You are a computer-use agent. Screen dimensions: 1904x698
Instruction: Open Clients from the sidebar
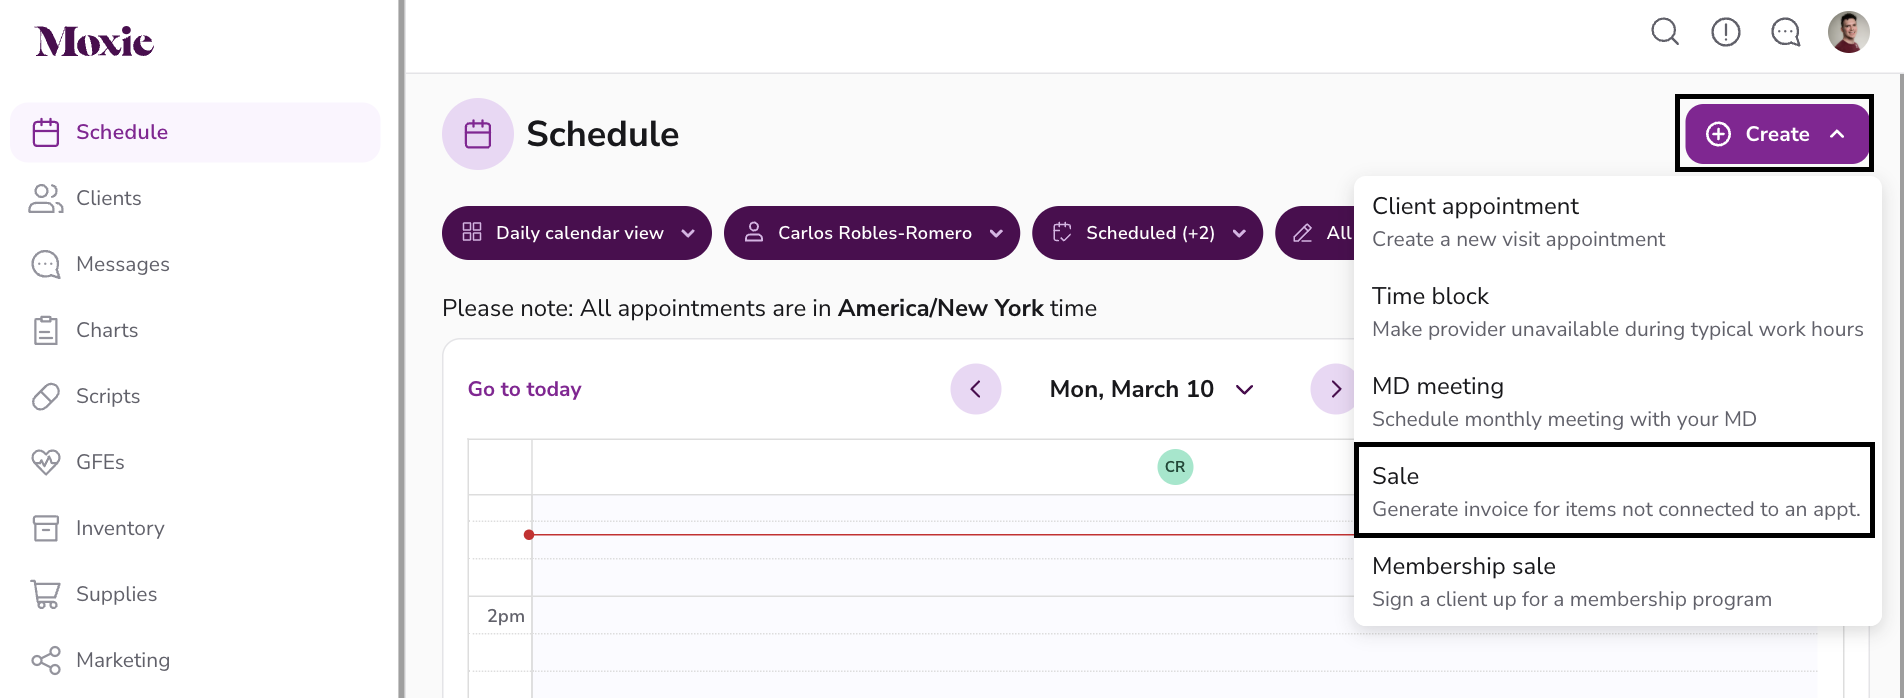[x=108, y=198]
